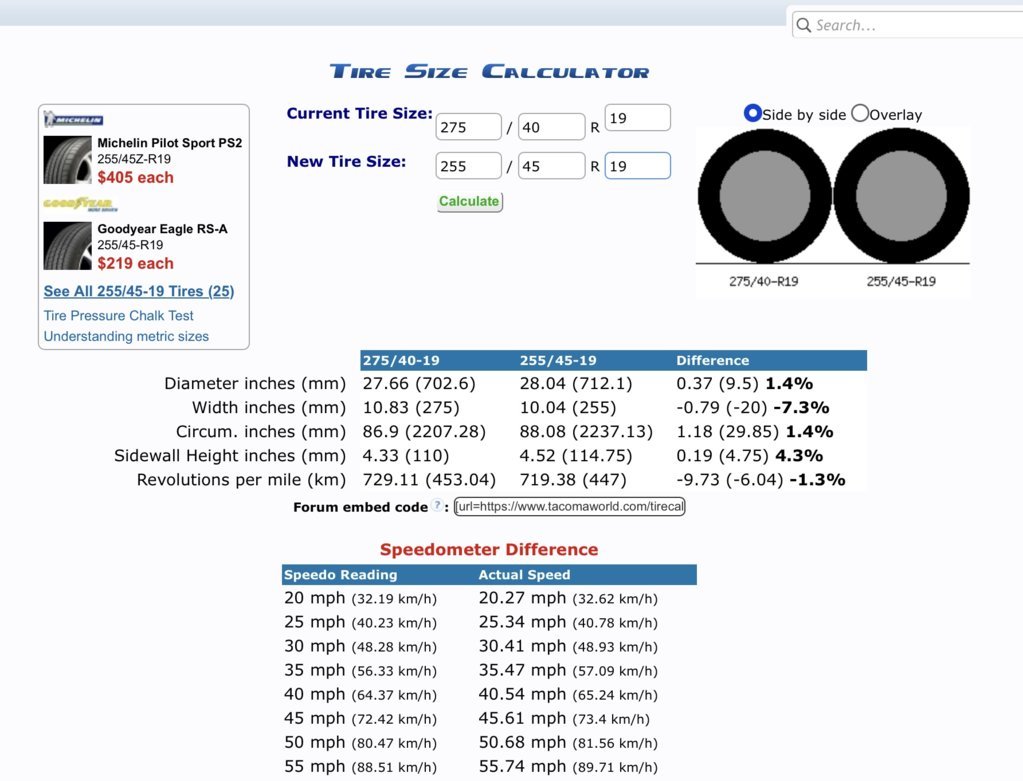
Task: Open Goodyear Eagle RS-A link
Action: coord(162,229)
